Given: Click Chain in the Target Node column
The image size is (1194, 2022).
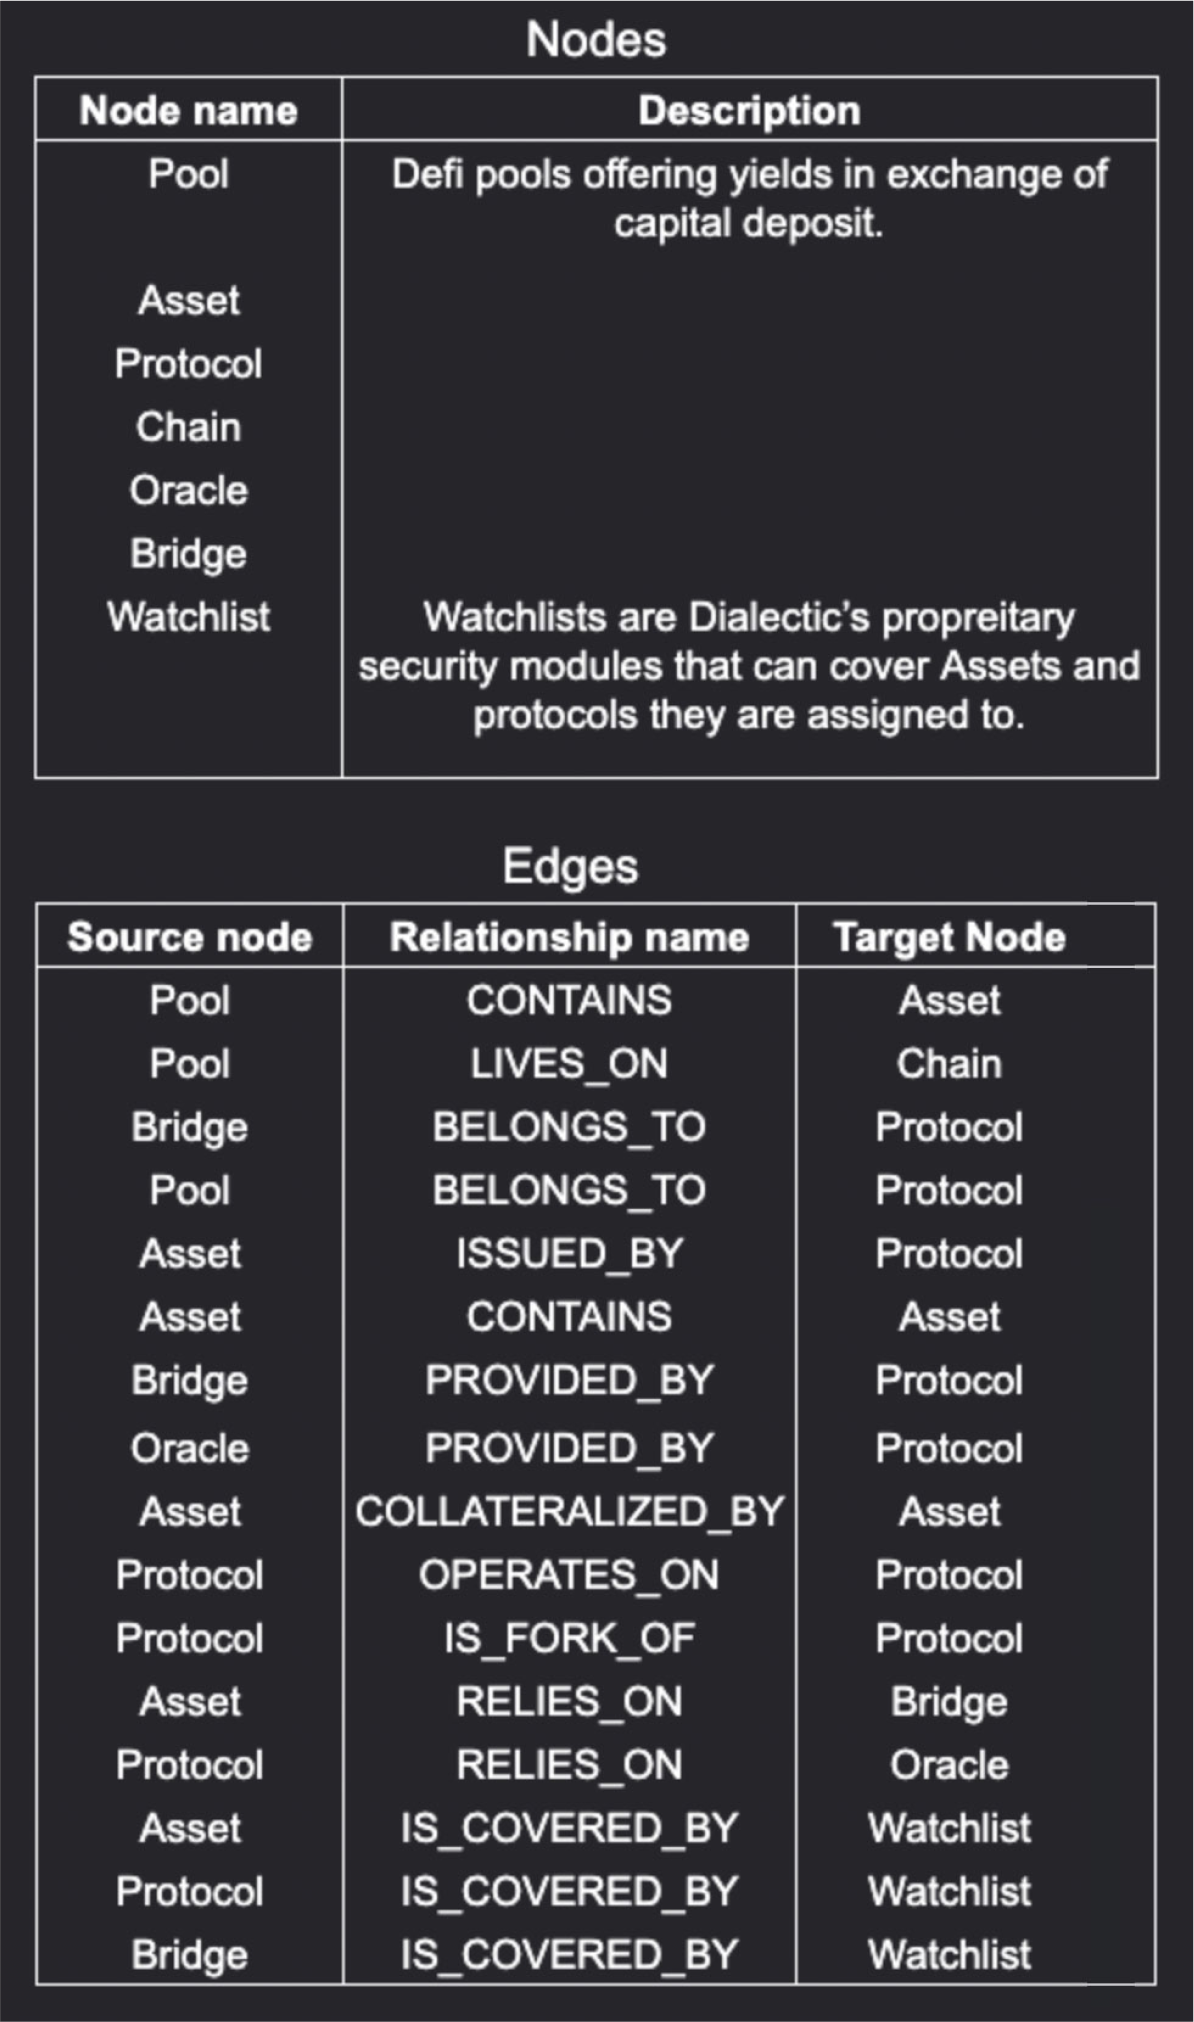Looking at the screenshot, I should tap(949, 1064).
